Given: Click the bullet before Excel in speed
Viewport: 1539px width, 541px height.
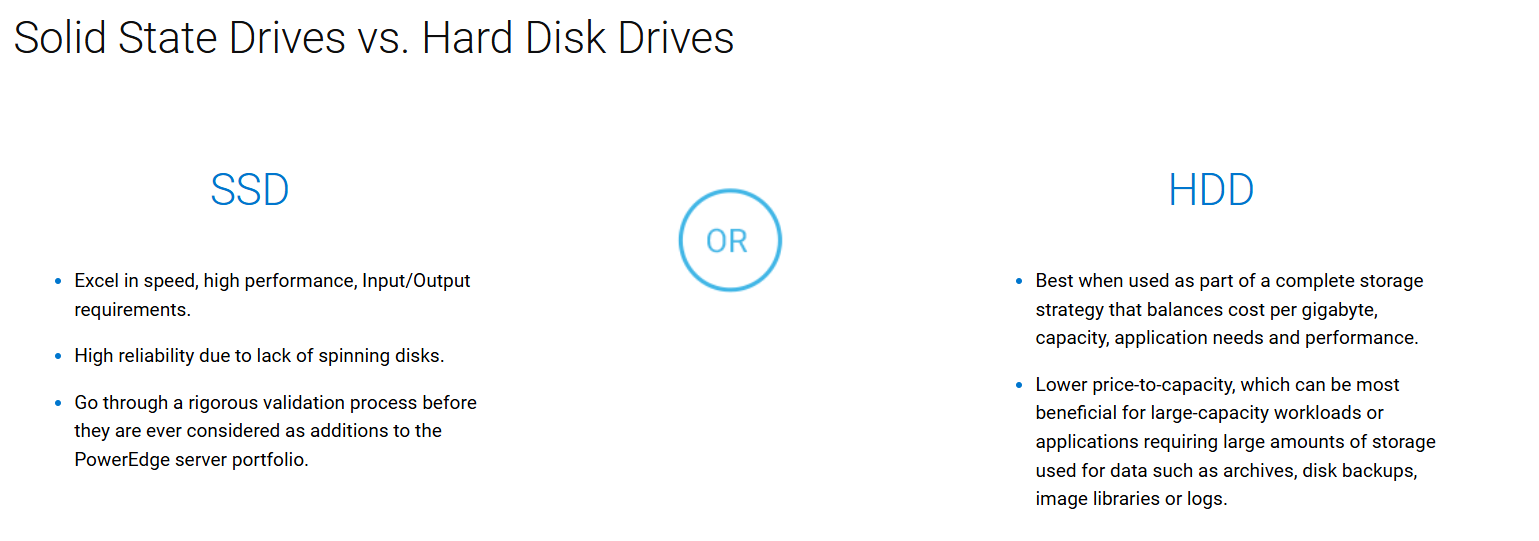Looking at the screenshot, I should point(58,281).
